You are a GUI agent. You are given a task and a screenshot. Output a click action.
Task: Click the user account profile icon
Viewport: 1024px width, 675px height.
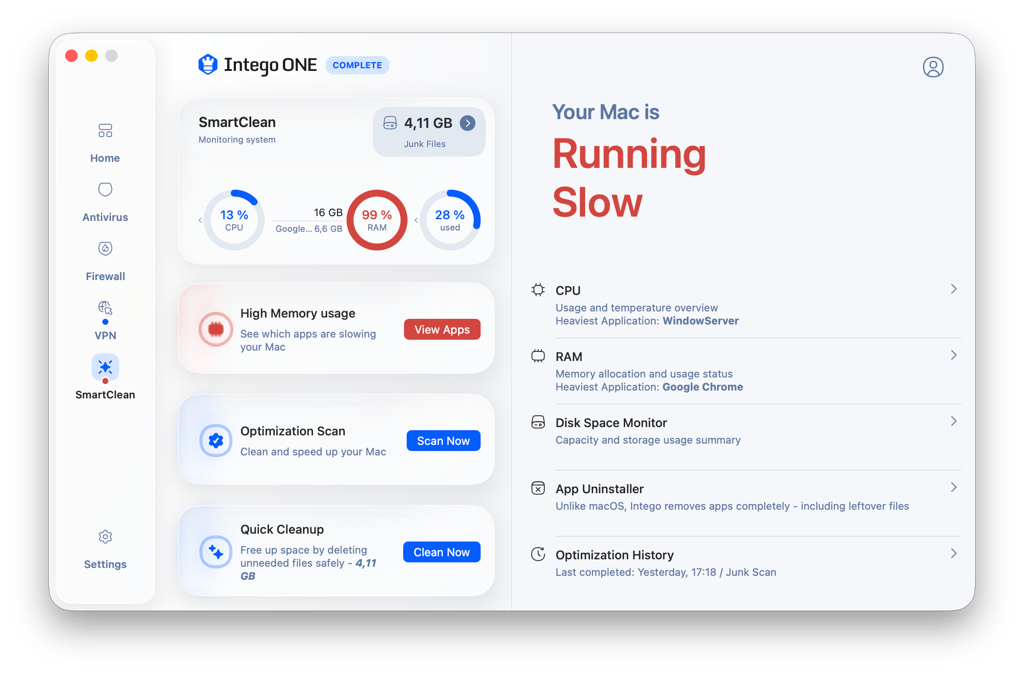point(933,67)
